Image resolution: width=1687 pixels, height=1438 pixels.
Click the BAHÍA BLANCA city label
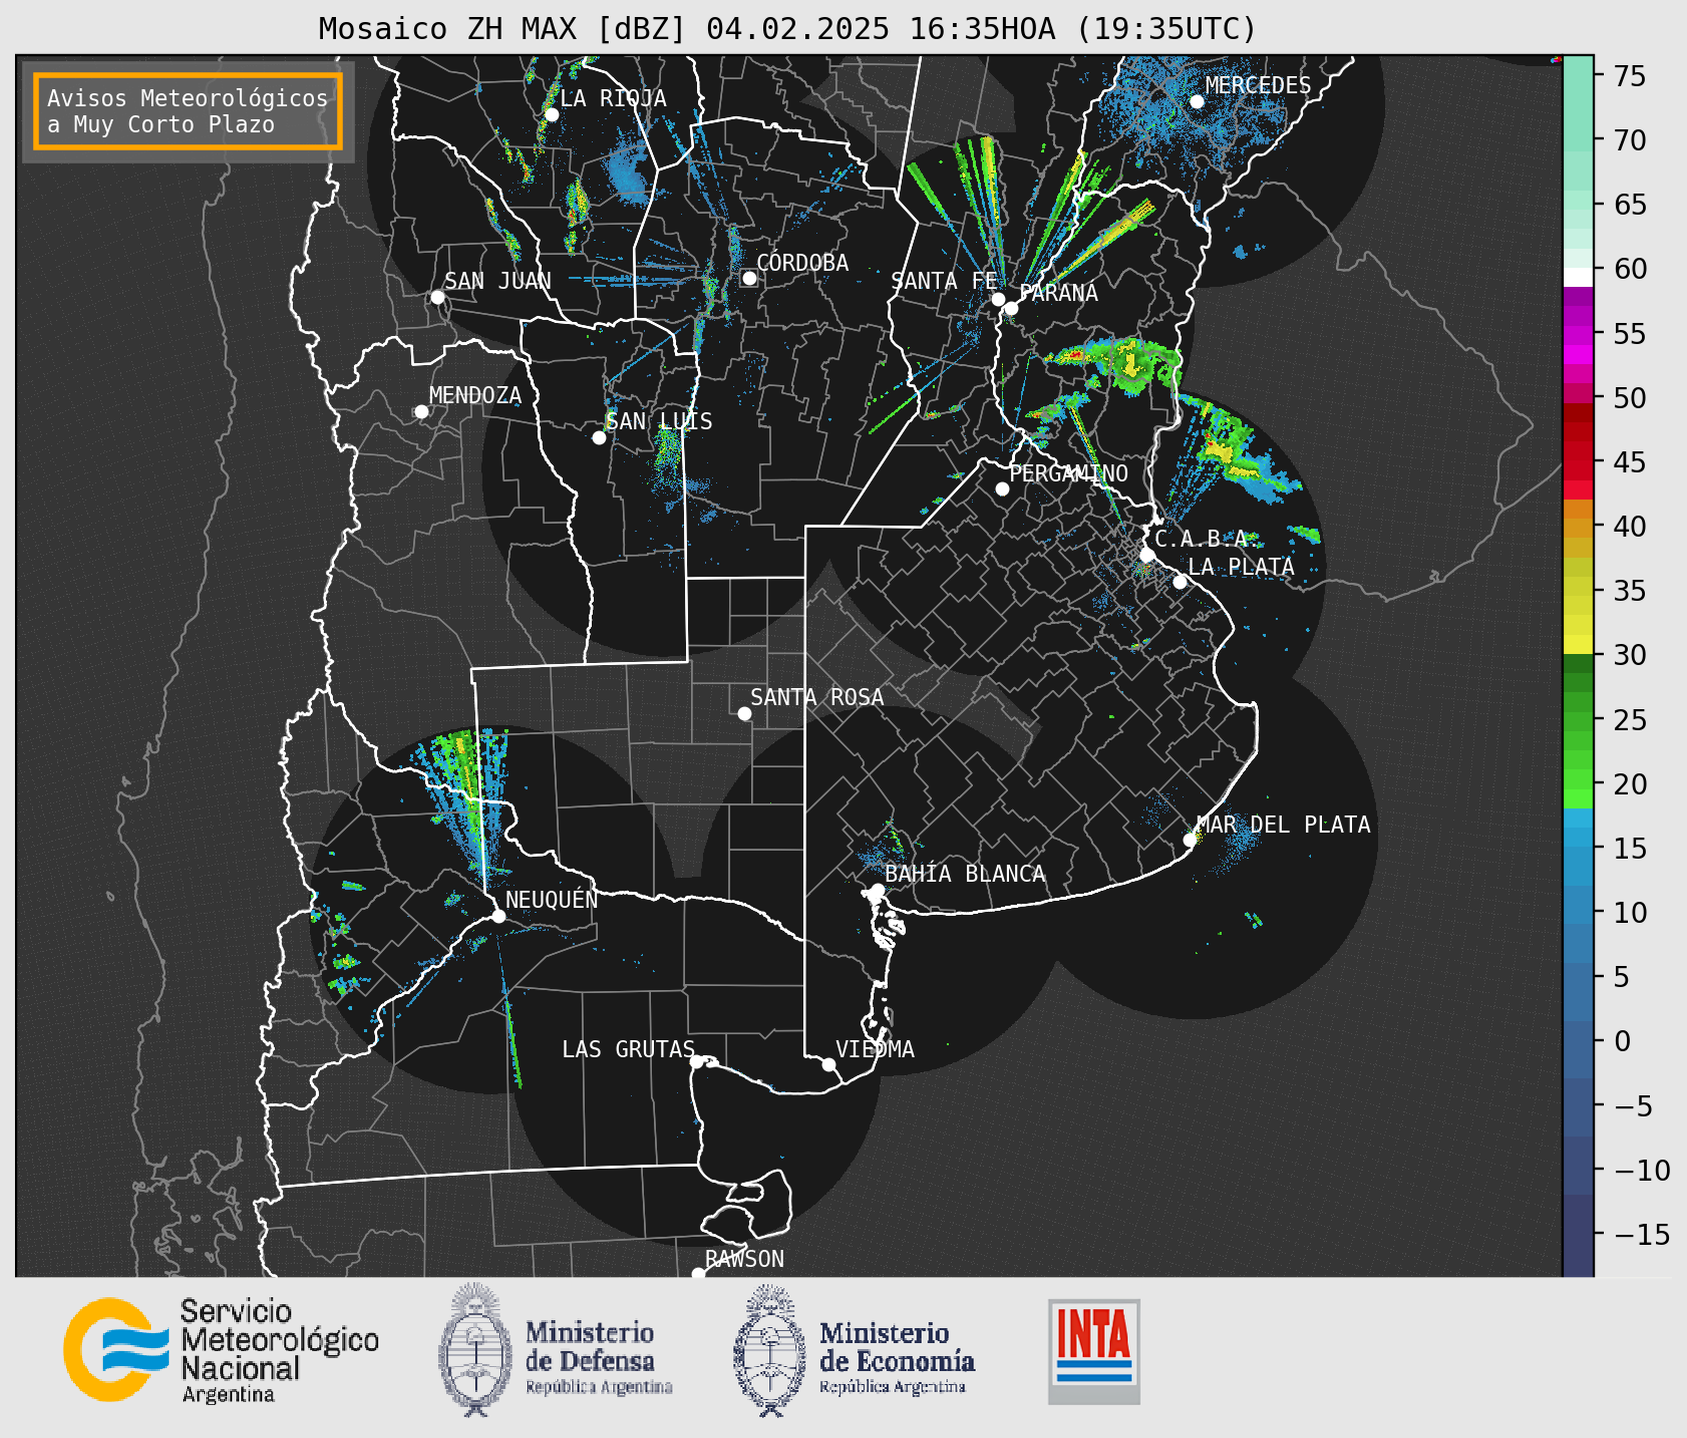pos(965,874)
